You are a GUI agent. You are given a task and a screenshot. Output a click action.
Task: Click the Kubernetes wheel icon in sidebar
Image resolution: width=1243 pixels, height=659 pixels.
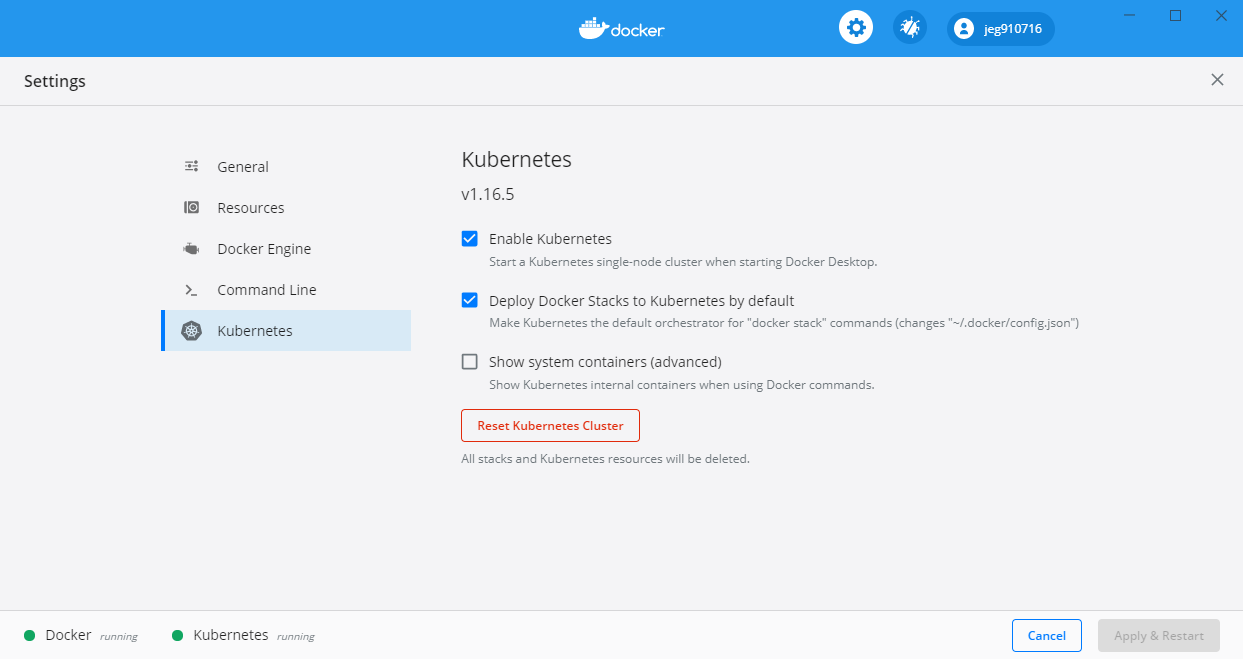[191, 331]
